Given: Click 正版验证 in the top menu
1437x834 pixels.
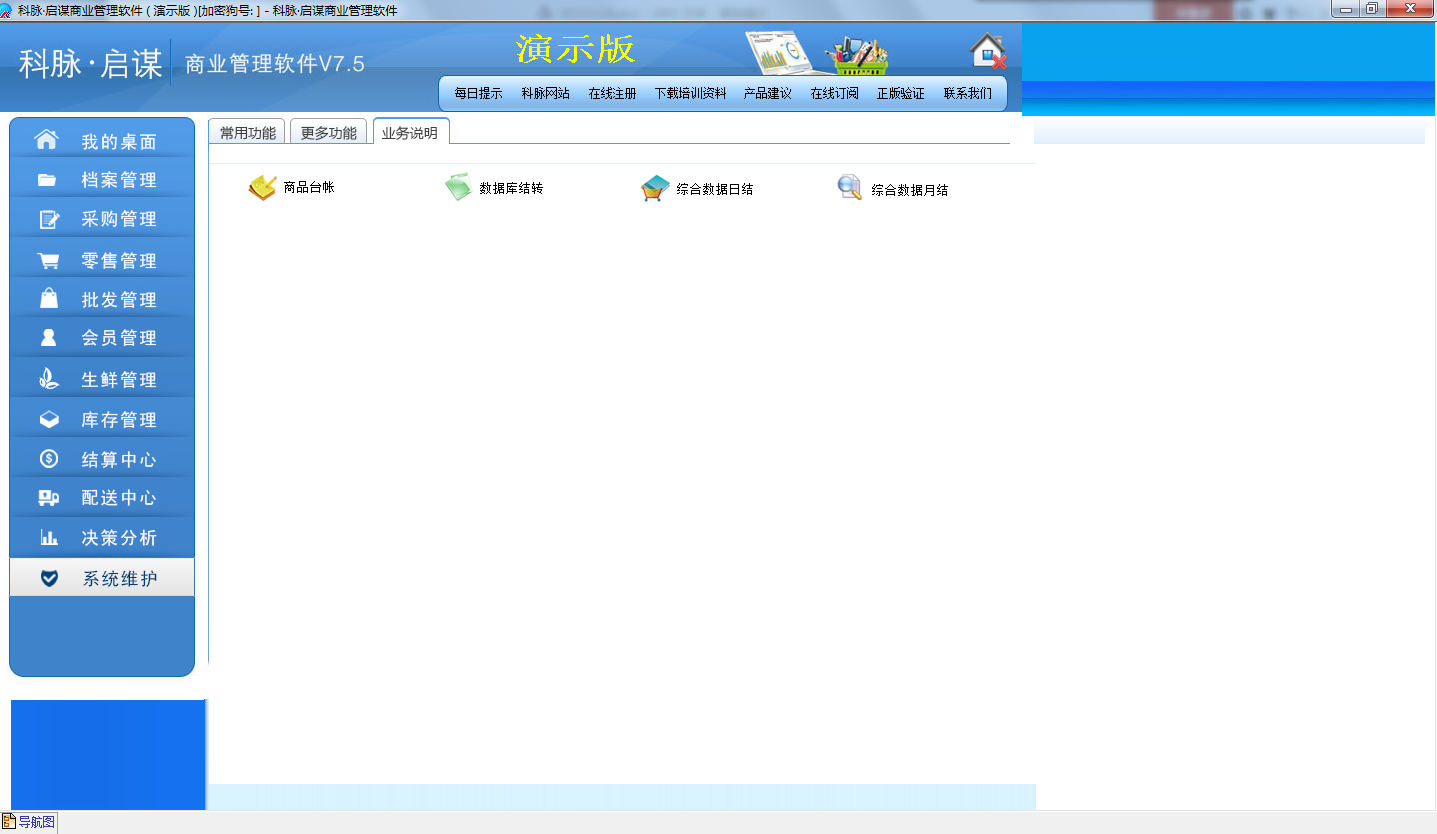Looking at the screenshot, I should pos(900,93).
